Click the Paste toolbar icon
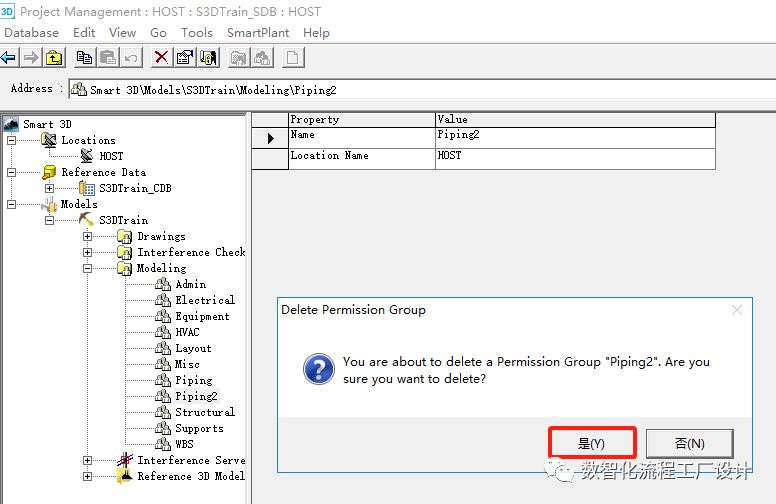Viewport: 776px width, 504px height. click(x=107, y=58)
